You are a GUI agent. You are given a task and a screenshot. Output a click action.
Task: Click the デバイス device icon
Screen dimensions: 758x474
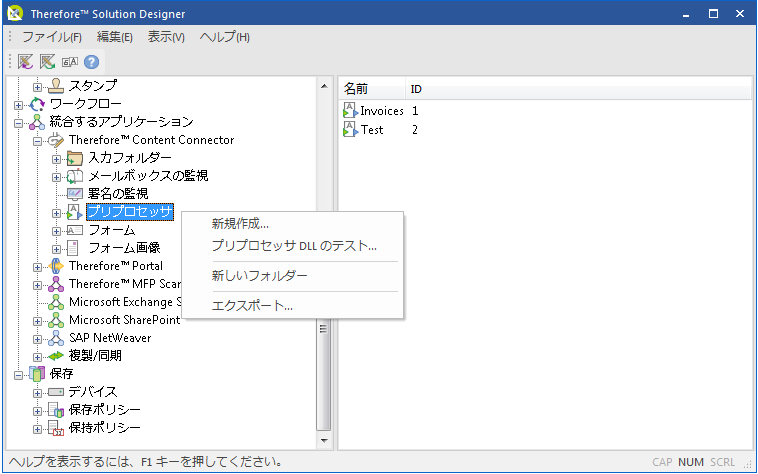56,392
